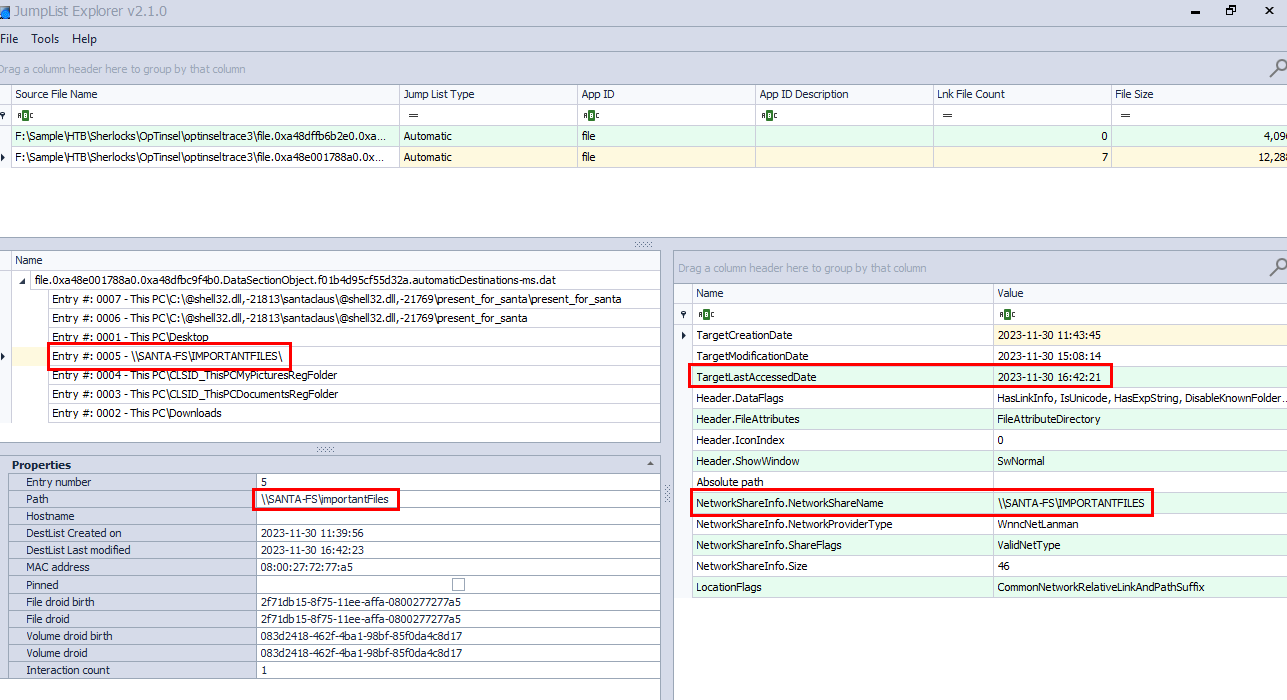The width and height of the screenshot is (1287, 700).
Task: Open details panel Value filter operator icon
Action: (x=1006, y=314)
